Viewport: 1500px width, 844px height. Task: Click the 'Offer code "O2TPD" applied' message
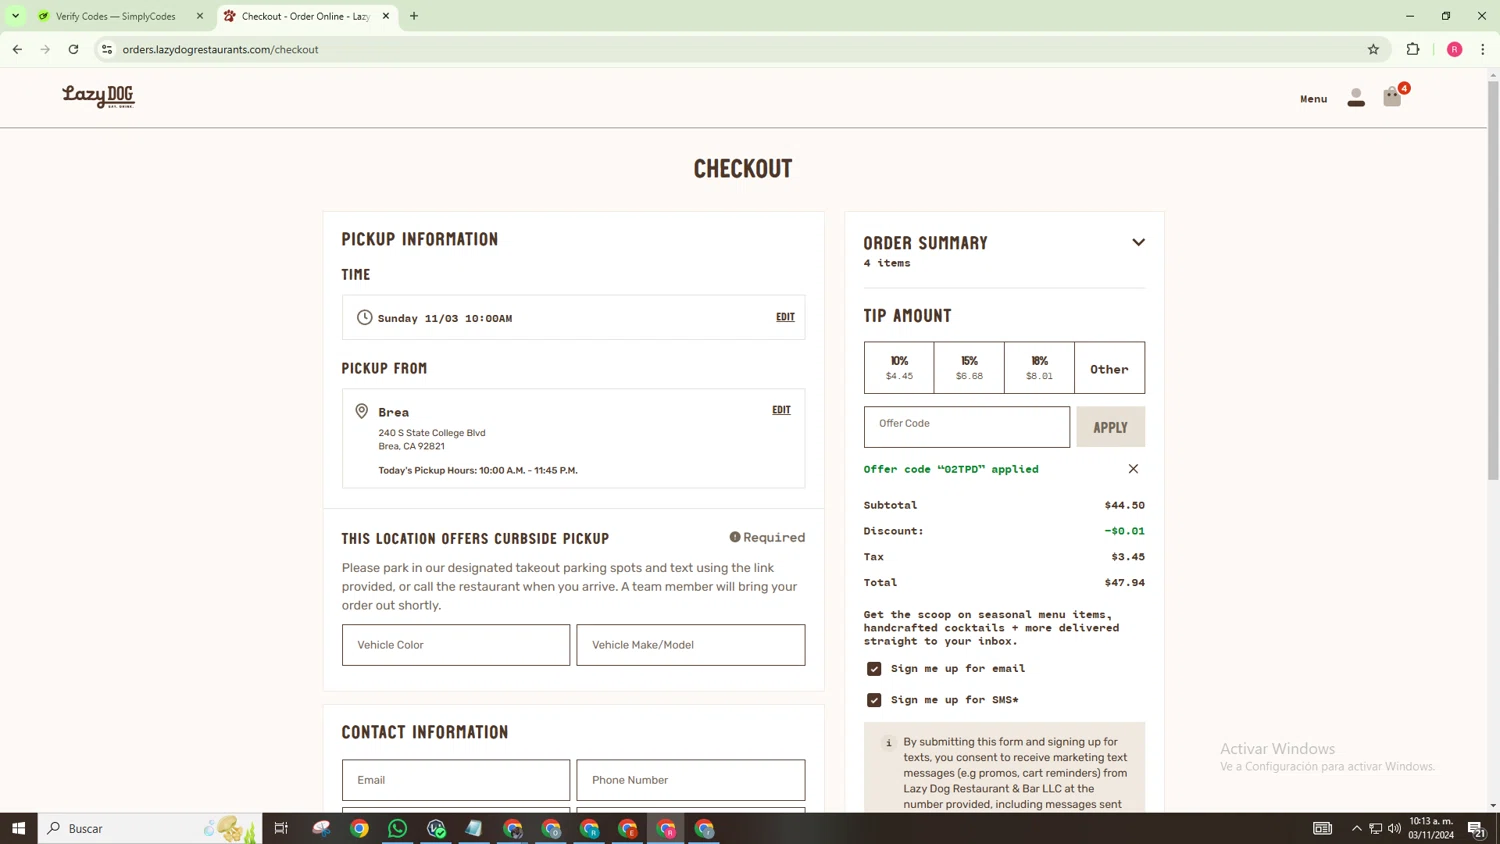[x=951, y=469]
